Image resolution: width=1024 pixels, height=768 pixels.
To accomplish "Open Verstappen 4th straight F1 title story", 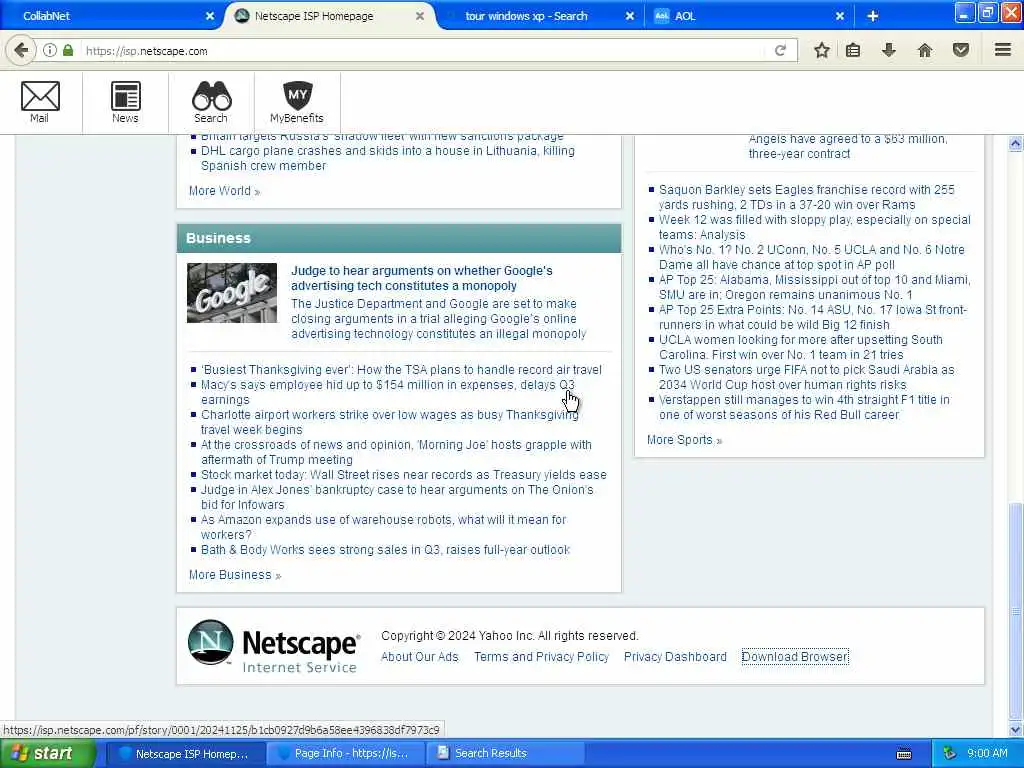I will click(x=804, y=408).
